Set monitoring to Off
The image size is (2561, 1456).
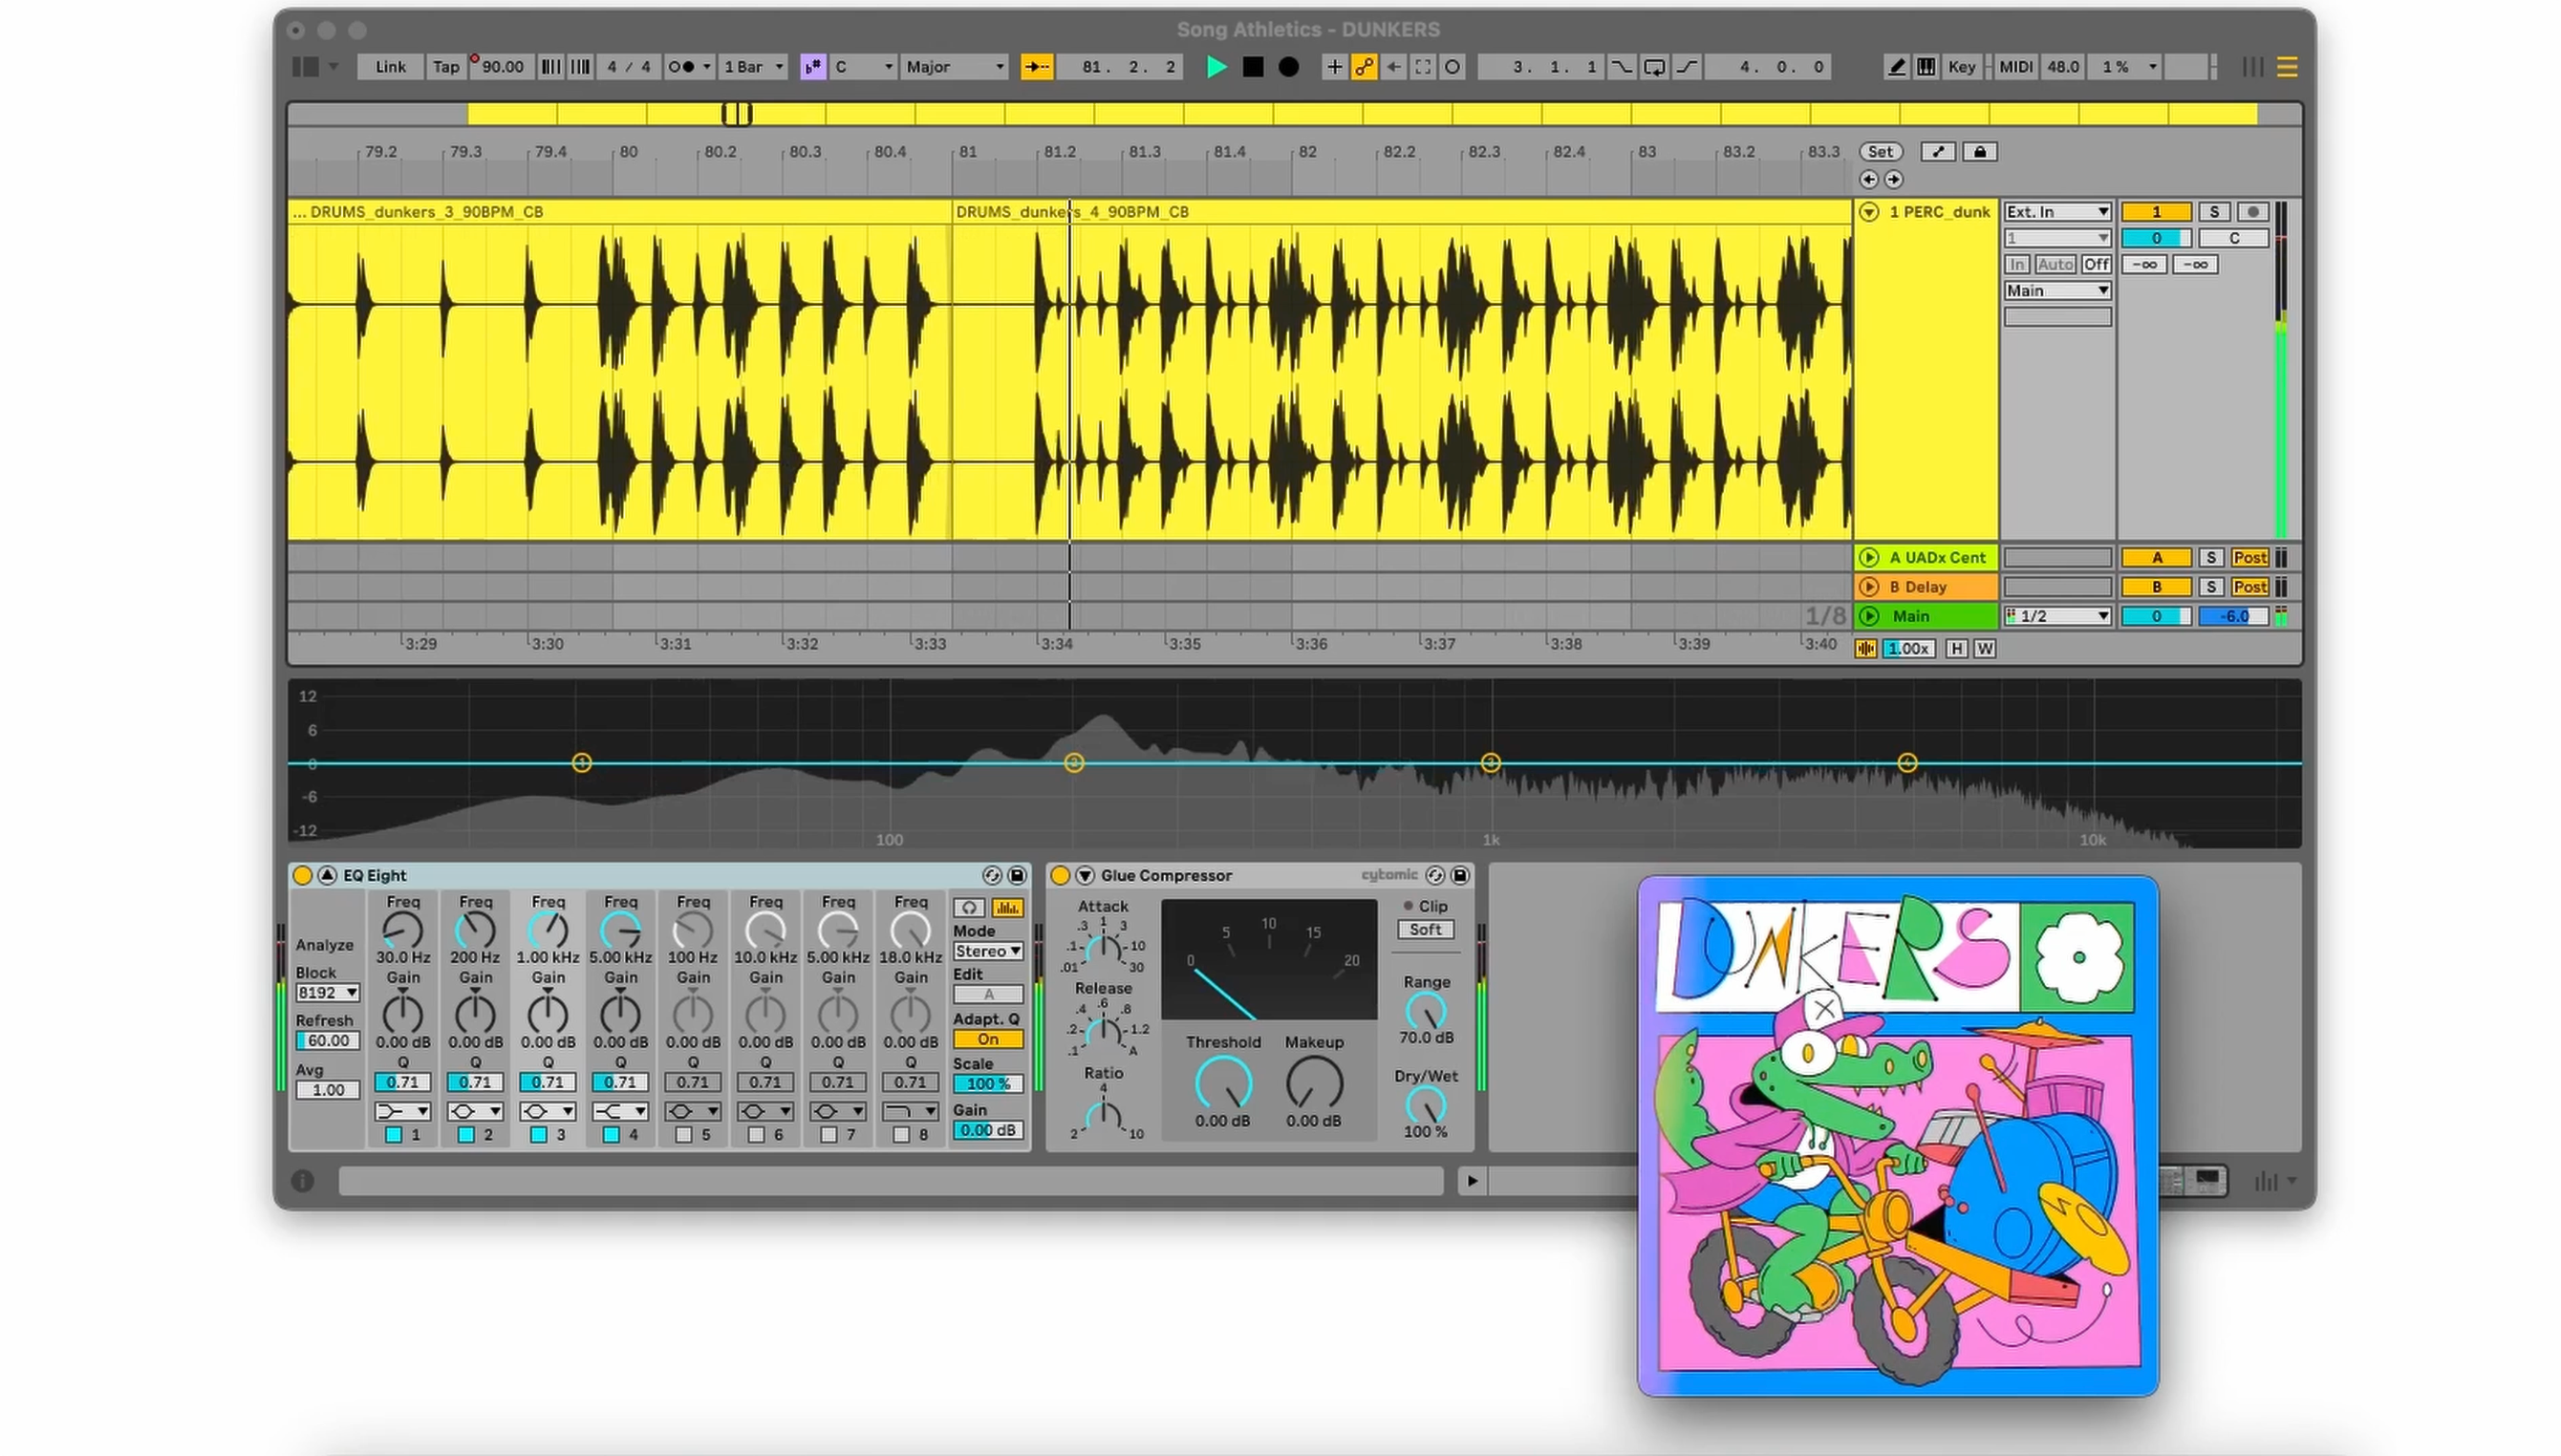click(2096, 265)
